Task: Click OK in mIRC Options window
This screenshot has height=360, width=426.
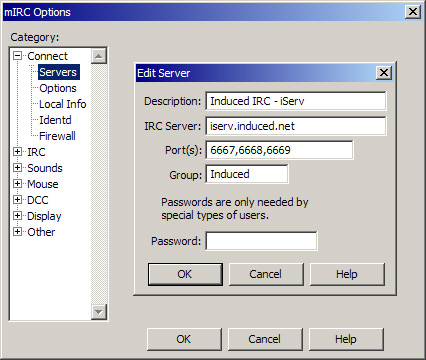Action: pos(184,339)
